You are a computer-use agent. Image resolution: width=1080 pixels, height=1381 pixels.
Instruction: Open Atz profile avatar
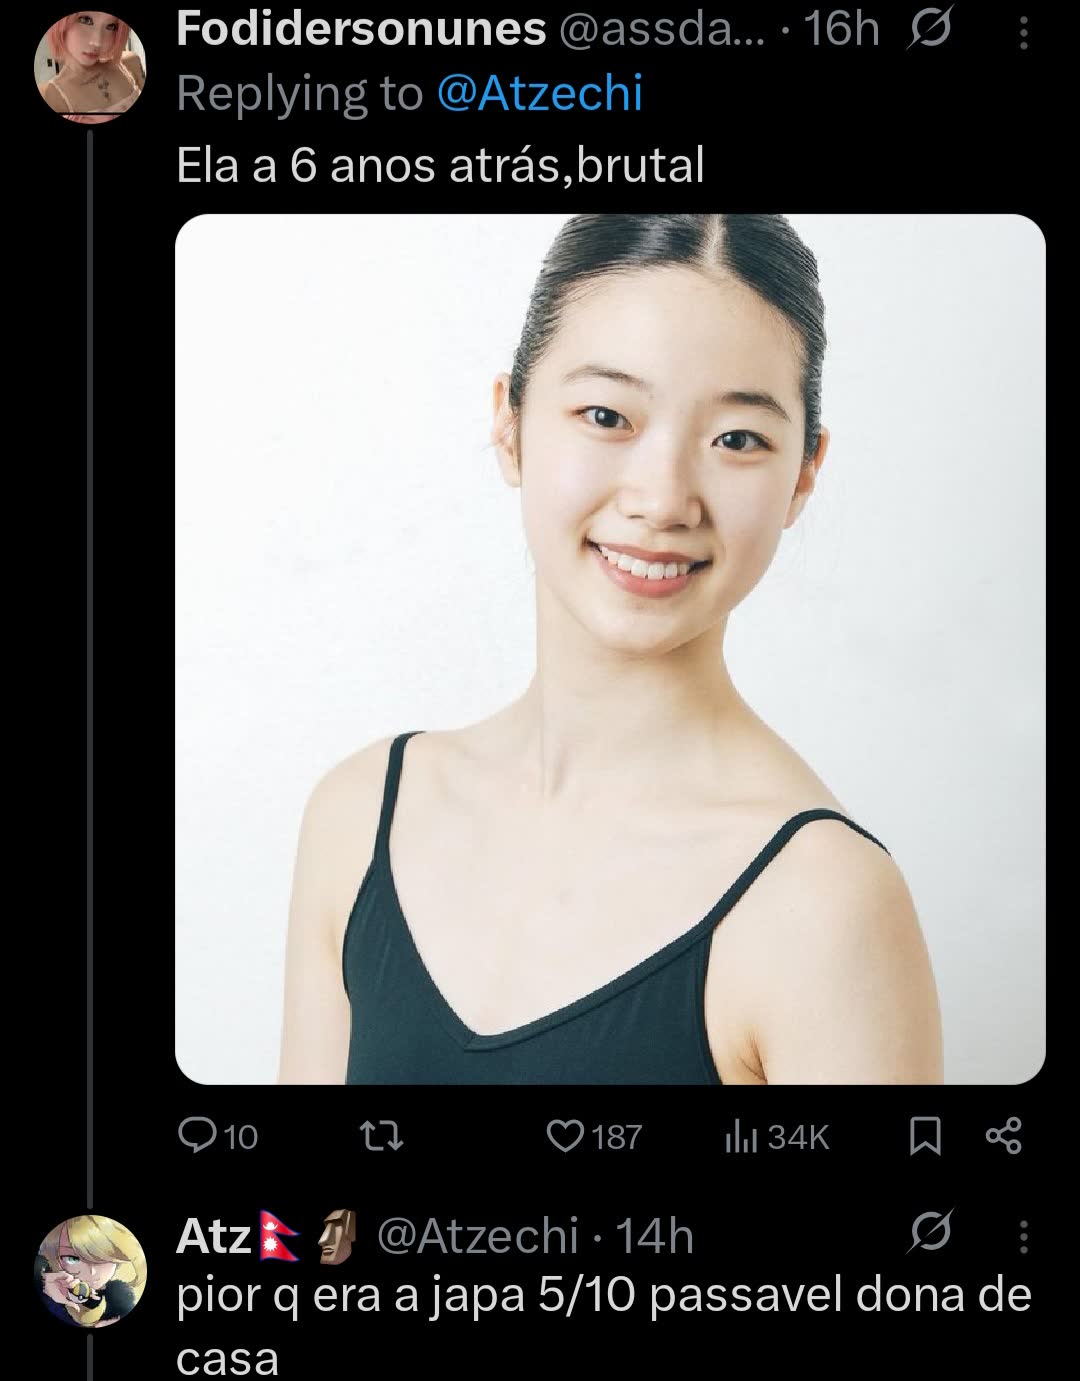click(91, 1271)
